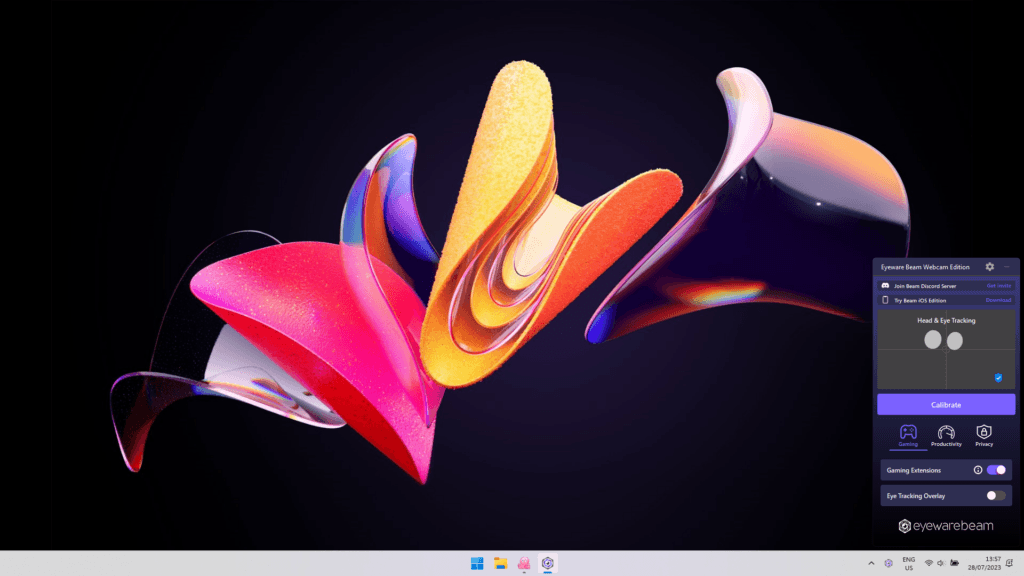1024x576 pixels.
Task: Click the Head & Eye Tracking preview area
Action: coord(946,349)
